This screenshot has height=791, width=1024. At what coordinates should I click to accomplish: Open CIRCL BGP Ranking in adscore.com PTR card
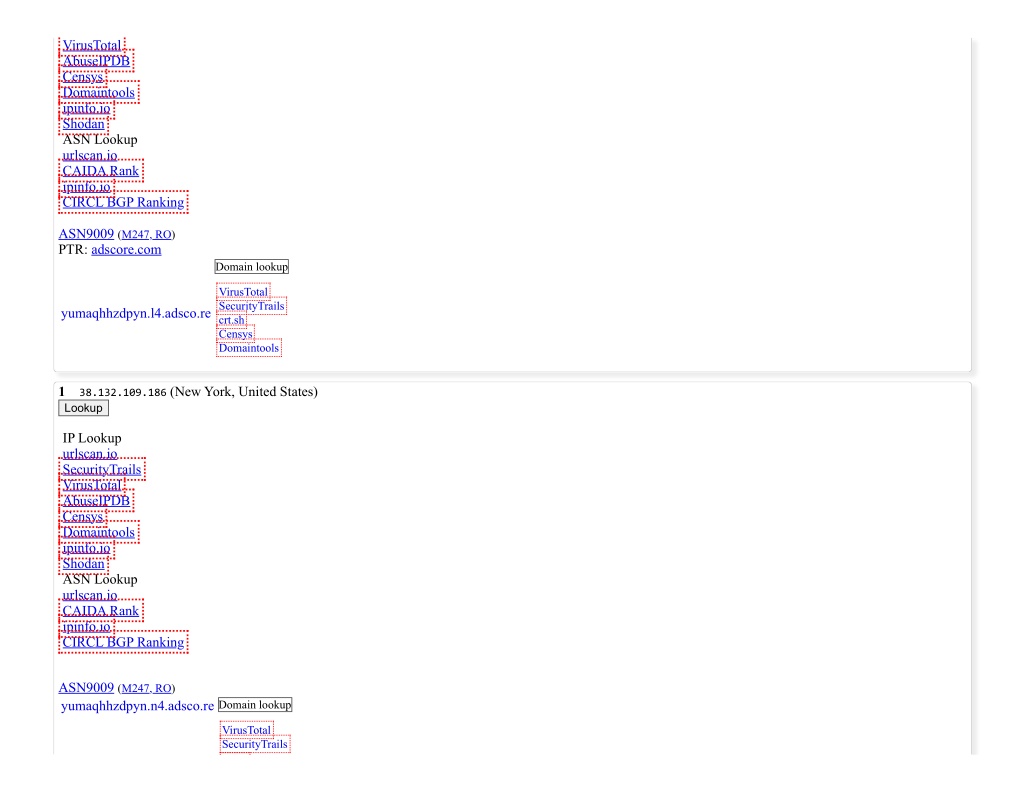(x=123, y=202)
